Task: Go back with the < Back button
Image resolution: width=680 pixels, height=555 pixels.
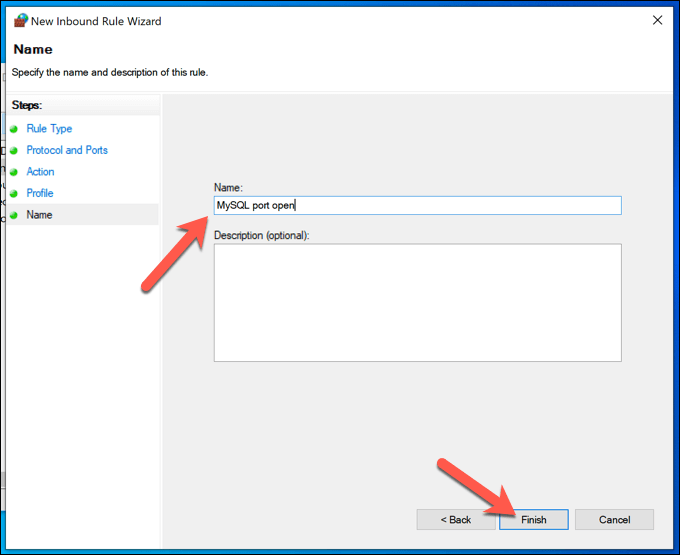Action: pos(455,519)
